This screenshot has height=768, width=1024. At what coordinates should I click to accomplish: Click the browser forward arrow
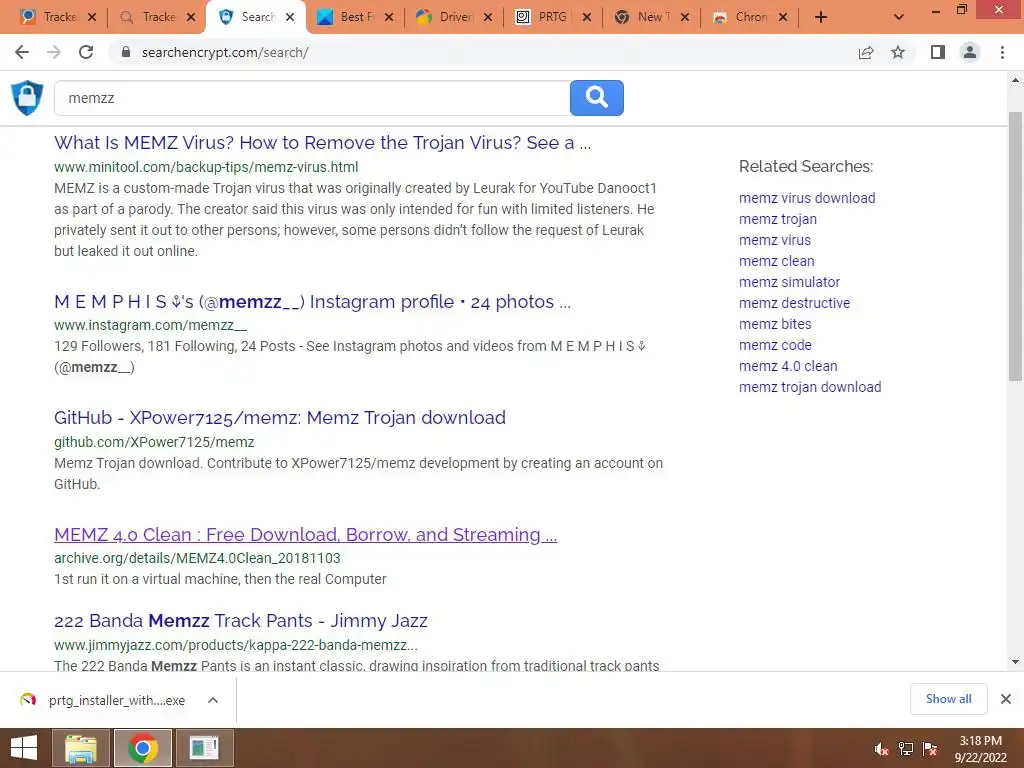[54, 52]
